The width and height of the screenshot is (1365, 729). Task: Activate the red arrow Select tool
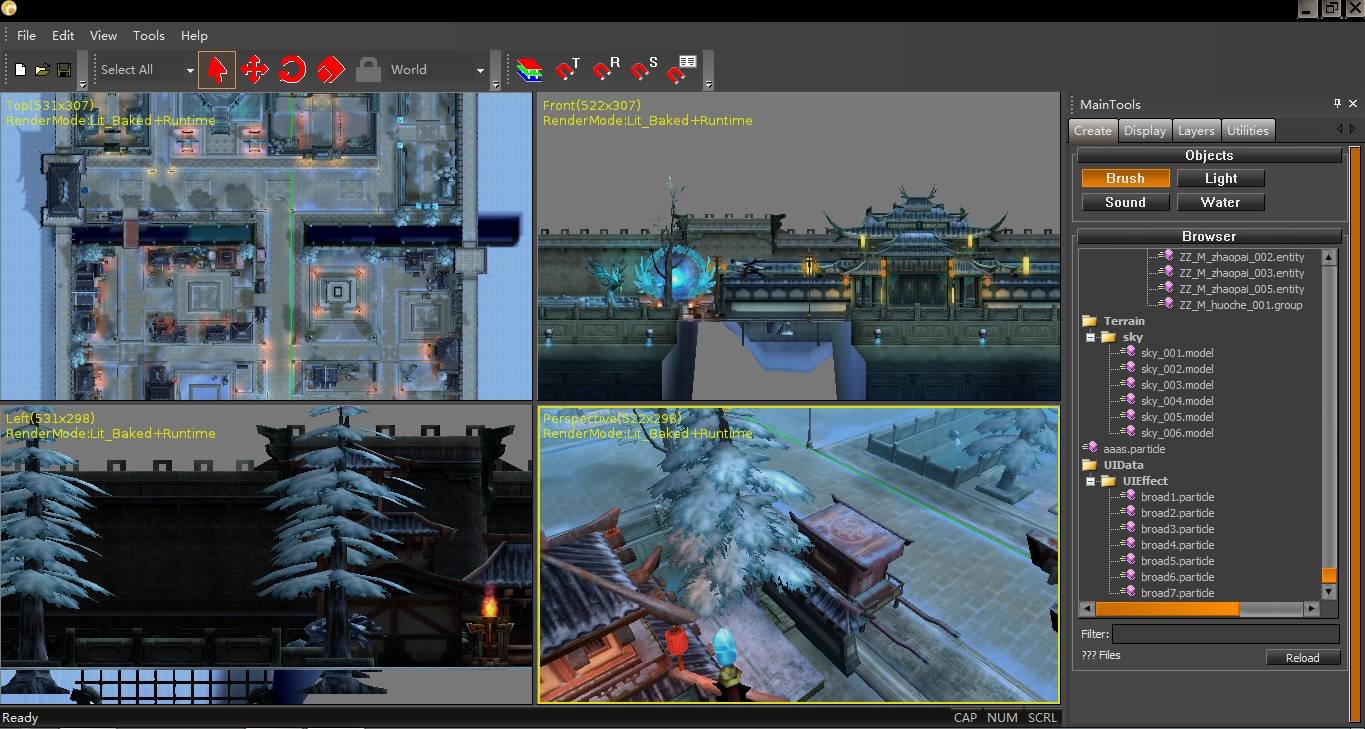pos(217,70)
